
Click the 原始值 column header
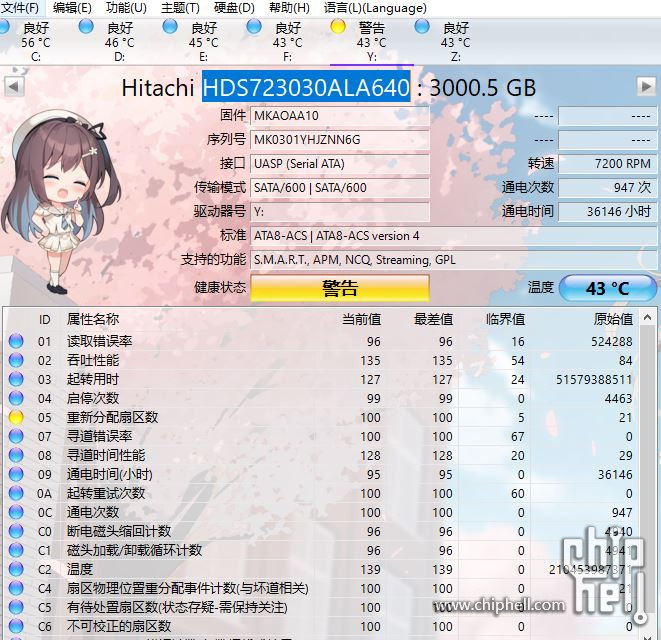[x=613, y=319]
